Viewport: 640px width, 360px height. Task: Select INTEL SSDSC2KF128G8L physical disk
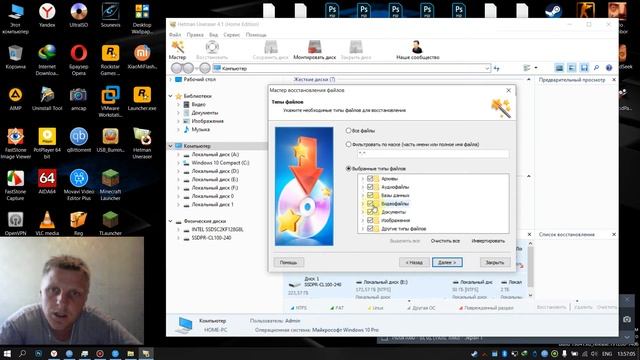click(x=217, y=229)
